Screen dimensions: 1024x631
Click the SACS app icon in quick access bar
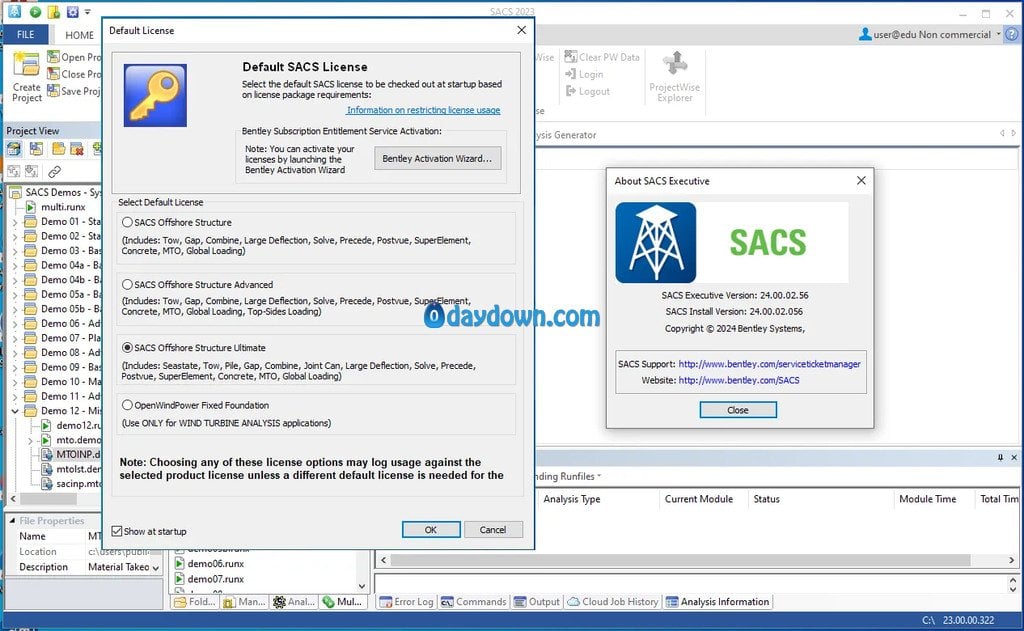coord(14,11)
